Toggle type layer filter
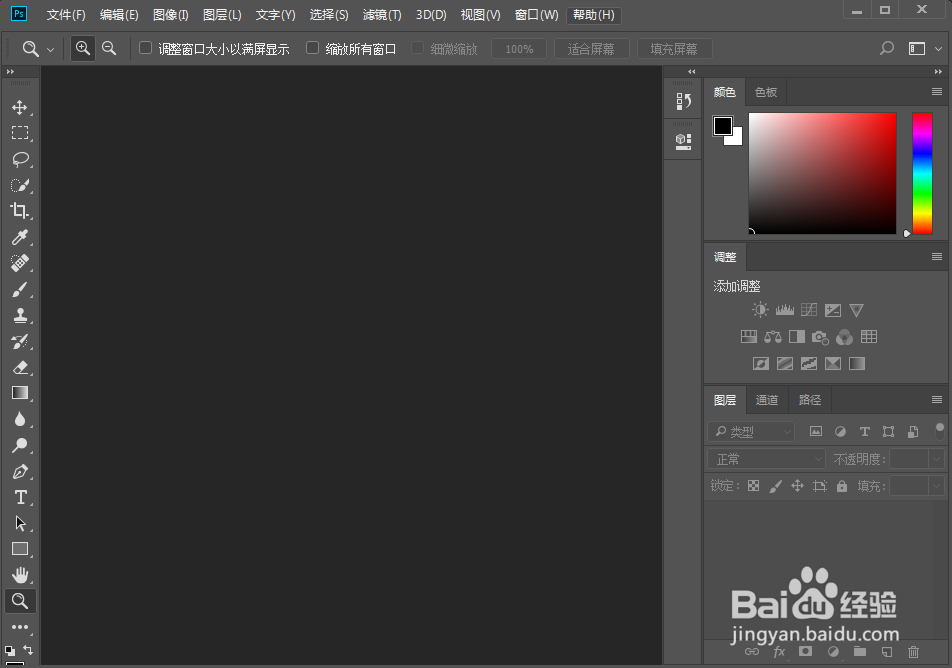 pyautogui.click(x=865, y=431)
